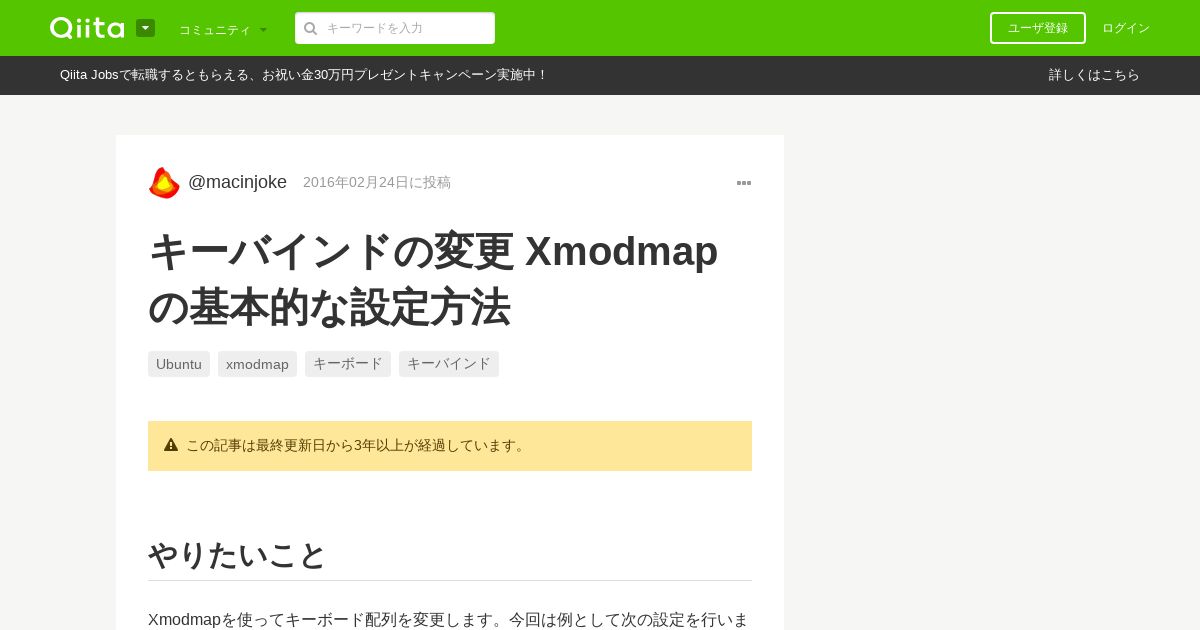Viewport: 1200px width, 630px height.
Task: Expand the dropdown arrow beside Qiita logo
Action: coord(145,28)
